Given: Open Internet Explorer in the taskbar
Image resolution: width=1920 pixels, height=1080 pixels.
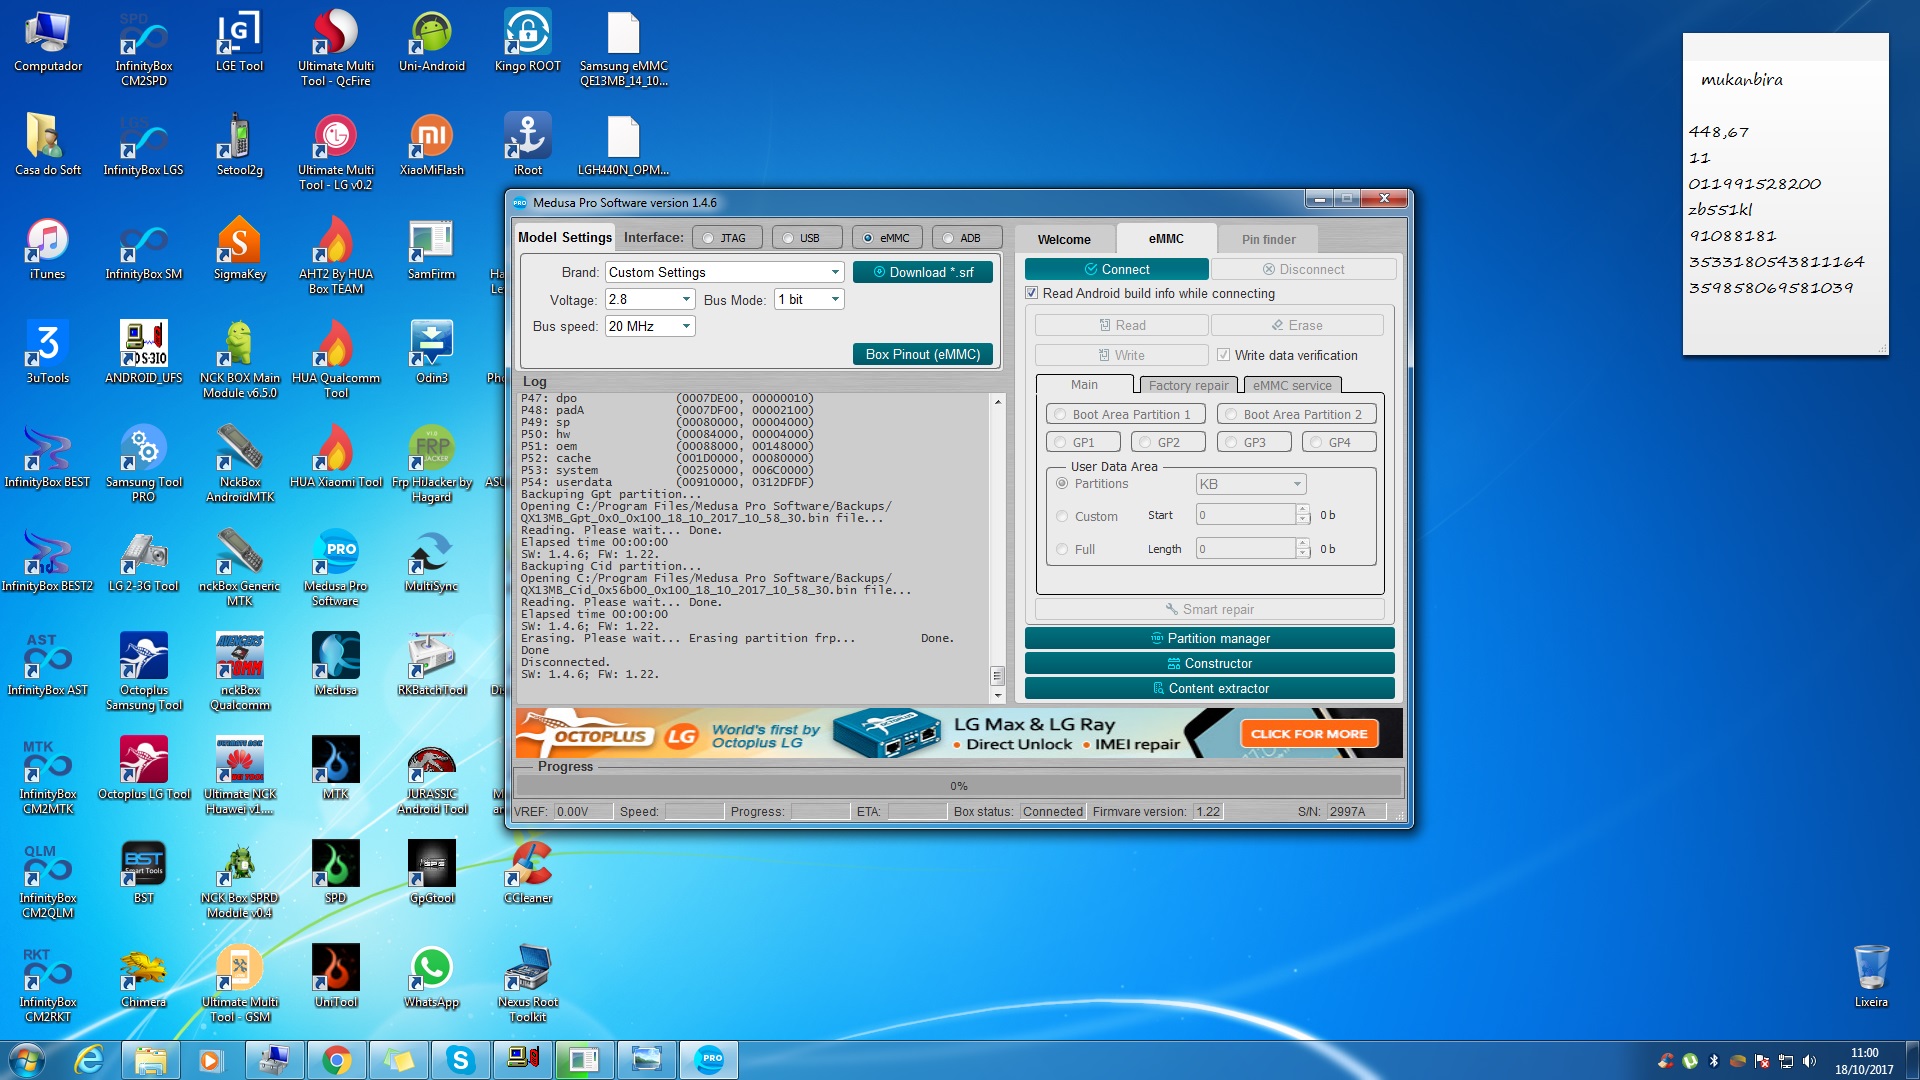Looking at the screenshot, I should tap(89, 1060).
